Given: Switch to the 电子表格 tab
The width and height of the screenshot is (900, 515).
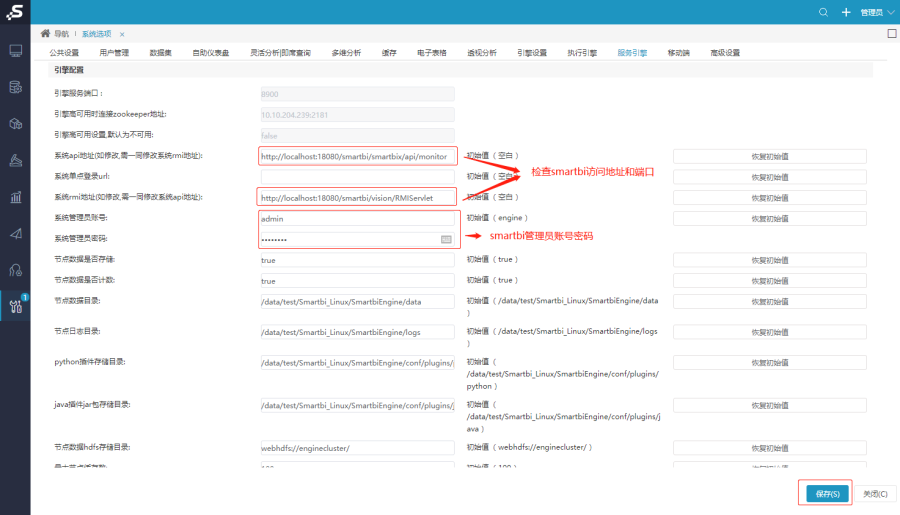Looking at the screenshot, I should pyautogui.click(x=432, y=53).
